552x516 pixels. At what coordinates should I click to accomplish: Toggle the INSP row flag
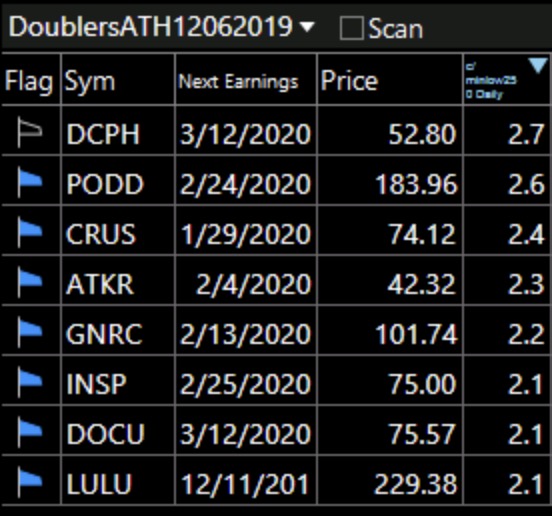30,383
